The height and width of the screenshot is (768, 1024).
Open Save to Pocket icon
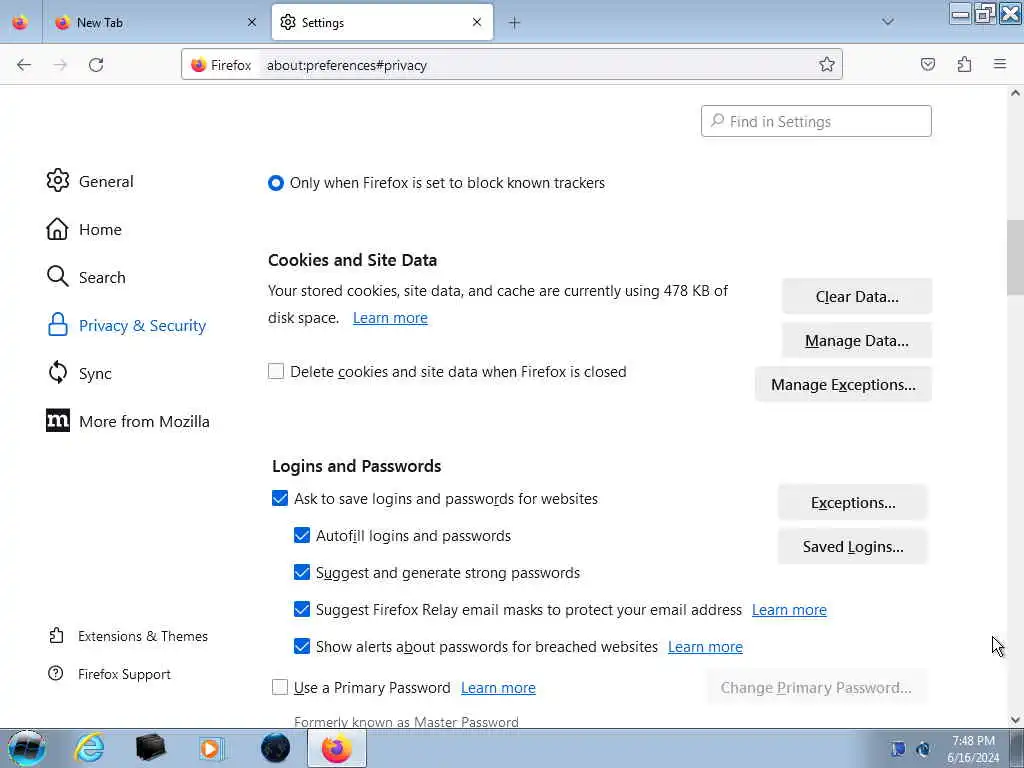pyautogui.click(x=927, y=64)
